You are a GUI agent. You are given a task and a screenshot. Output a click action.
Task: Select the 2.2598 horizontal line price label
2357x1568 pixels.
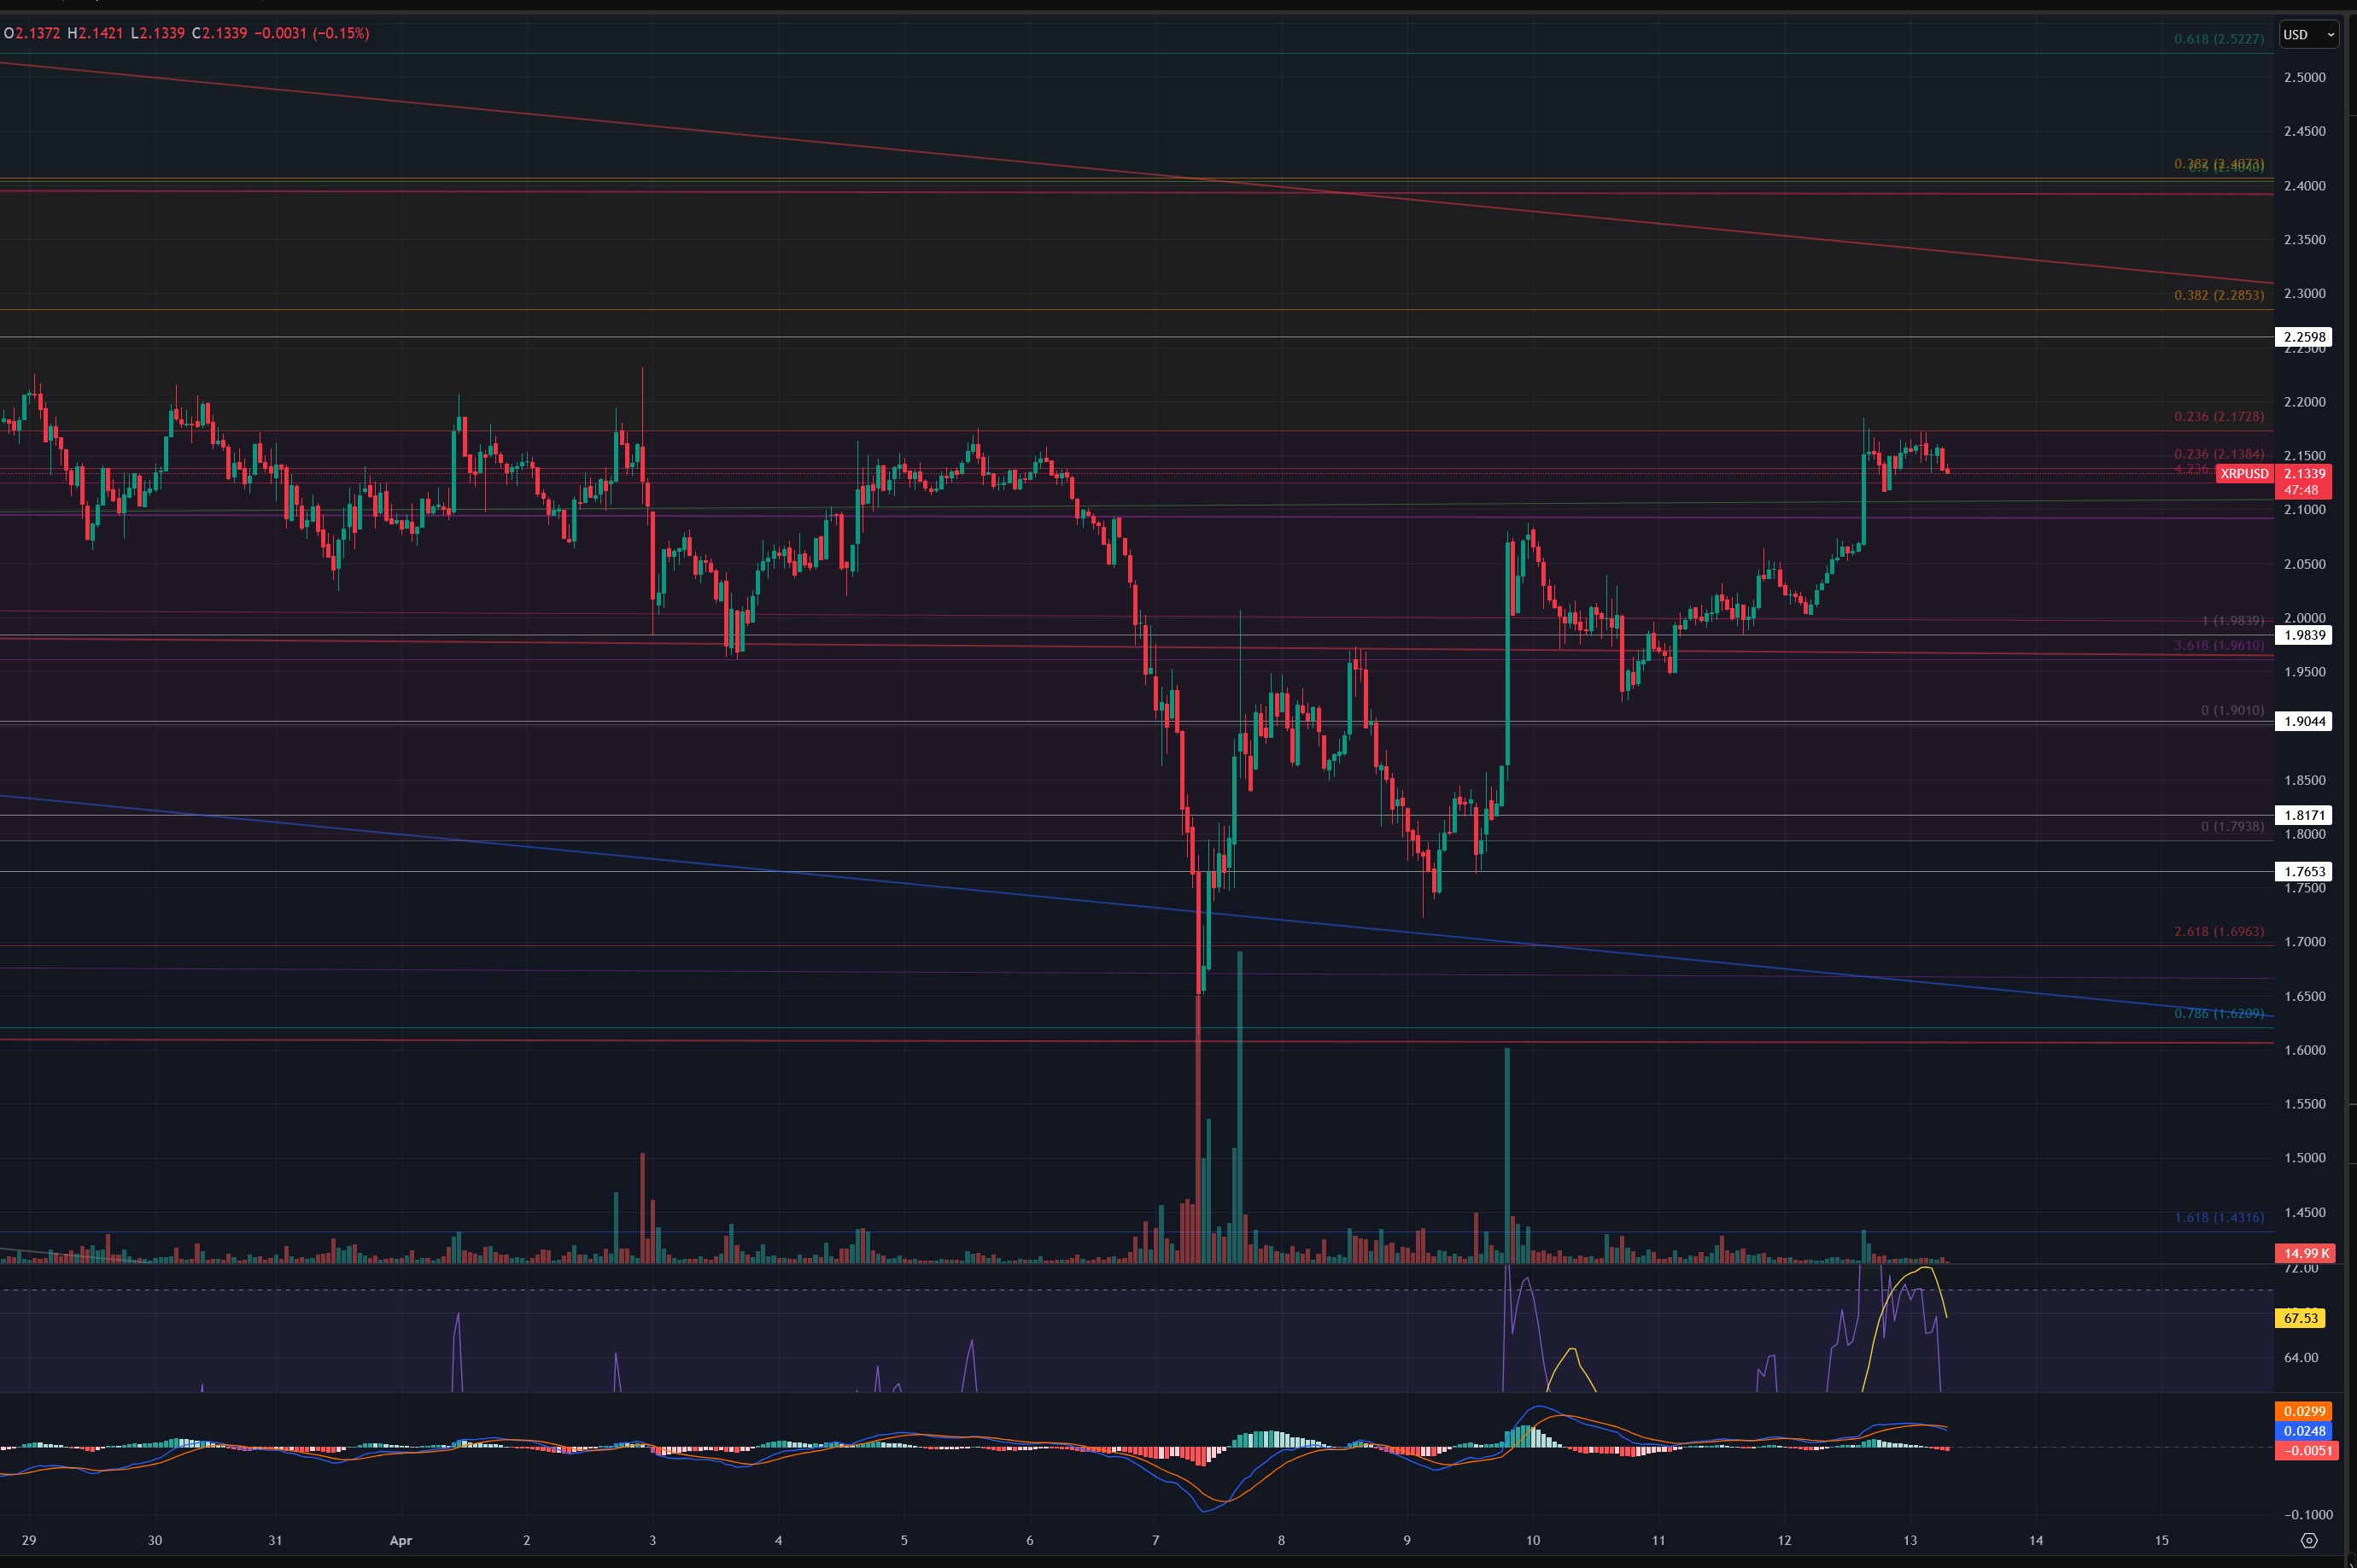(x=2303, y=337)
